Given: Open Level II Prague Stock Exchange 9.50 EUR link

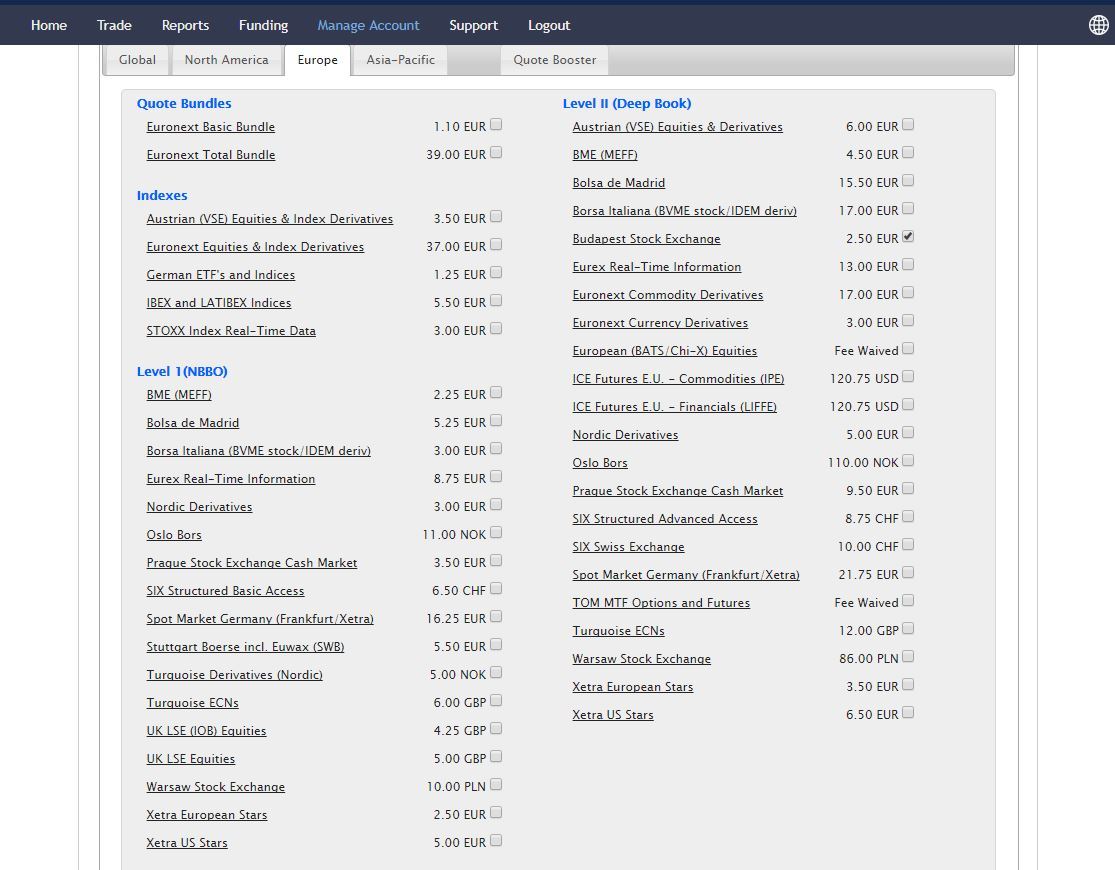Looking at the screenshot, I should pyautogui.click(x=678, y=490).
